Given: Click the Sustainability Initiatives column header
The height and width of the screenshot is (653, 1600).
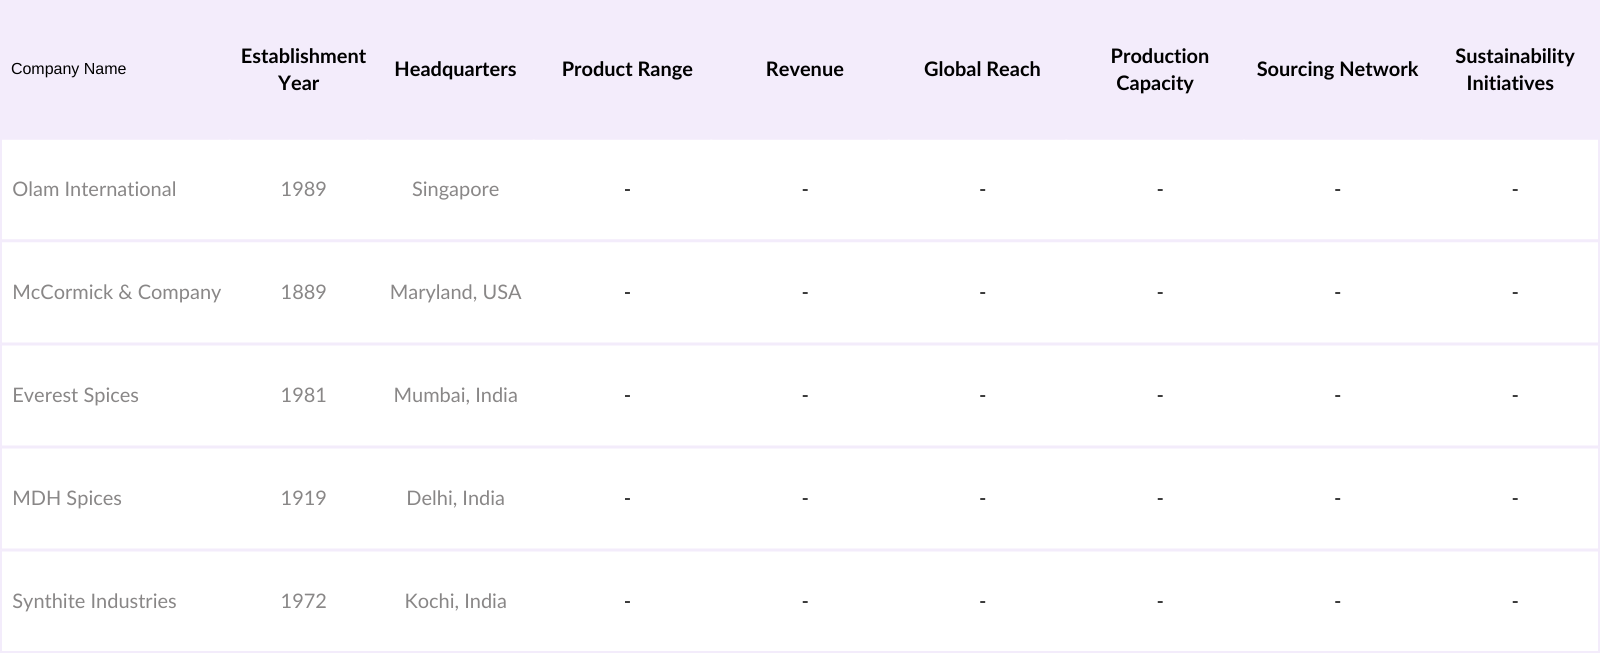Looking at the screenshot, I should (x=1514, y=69).
